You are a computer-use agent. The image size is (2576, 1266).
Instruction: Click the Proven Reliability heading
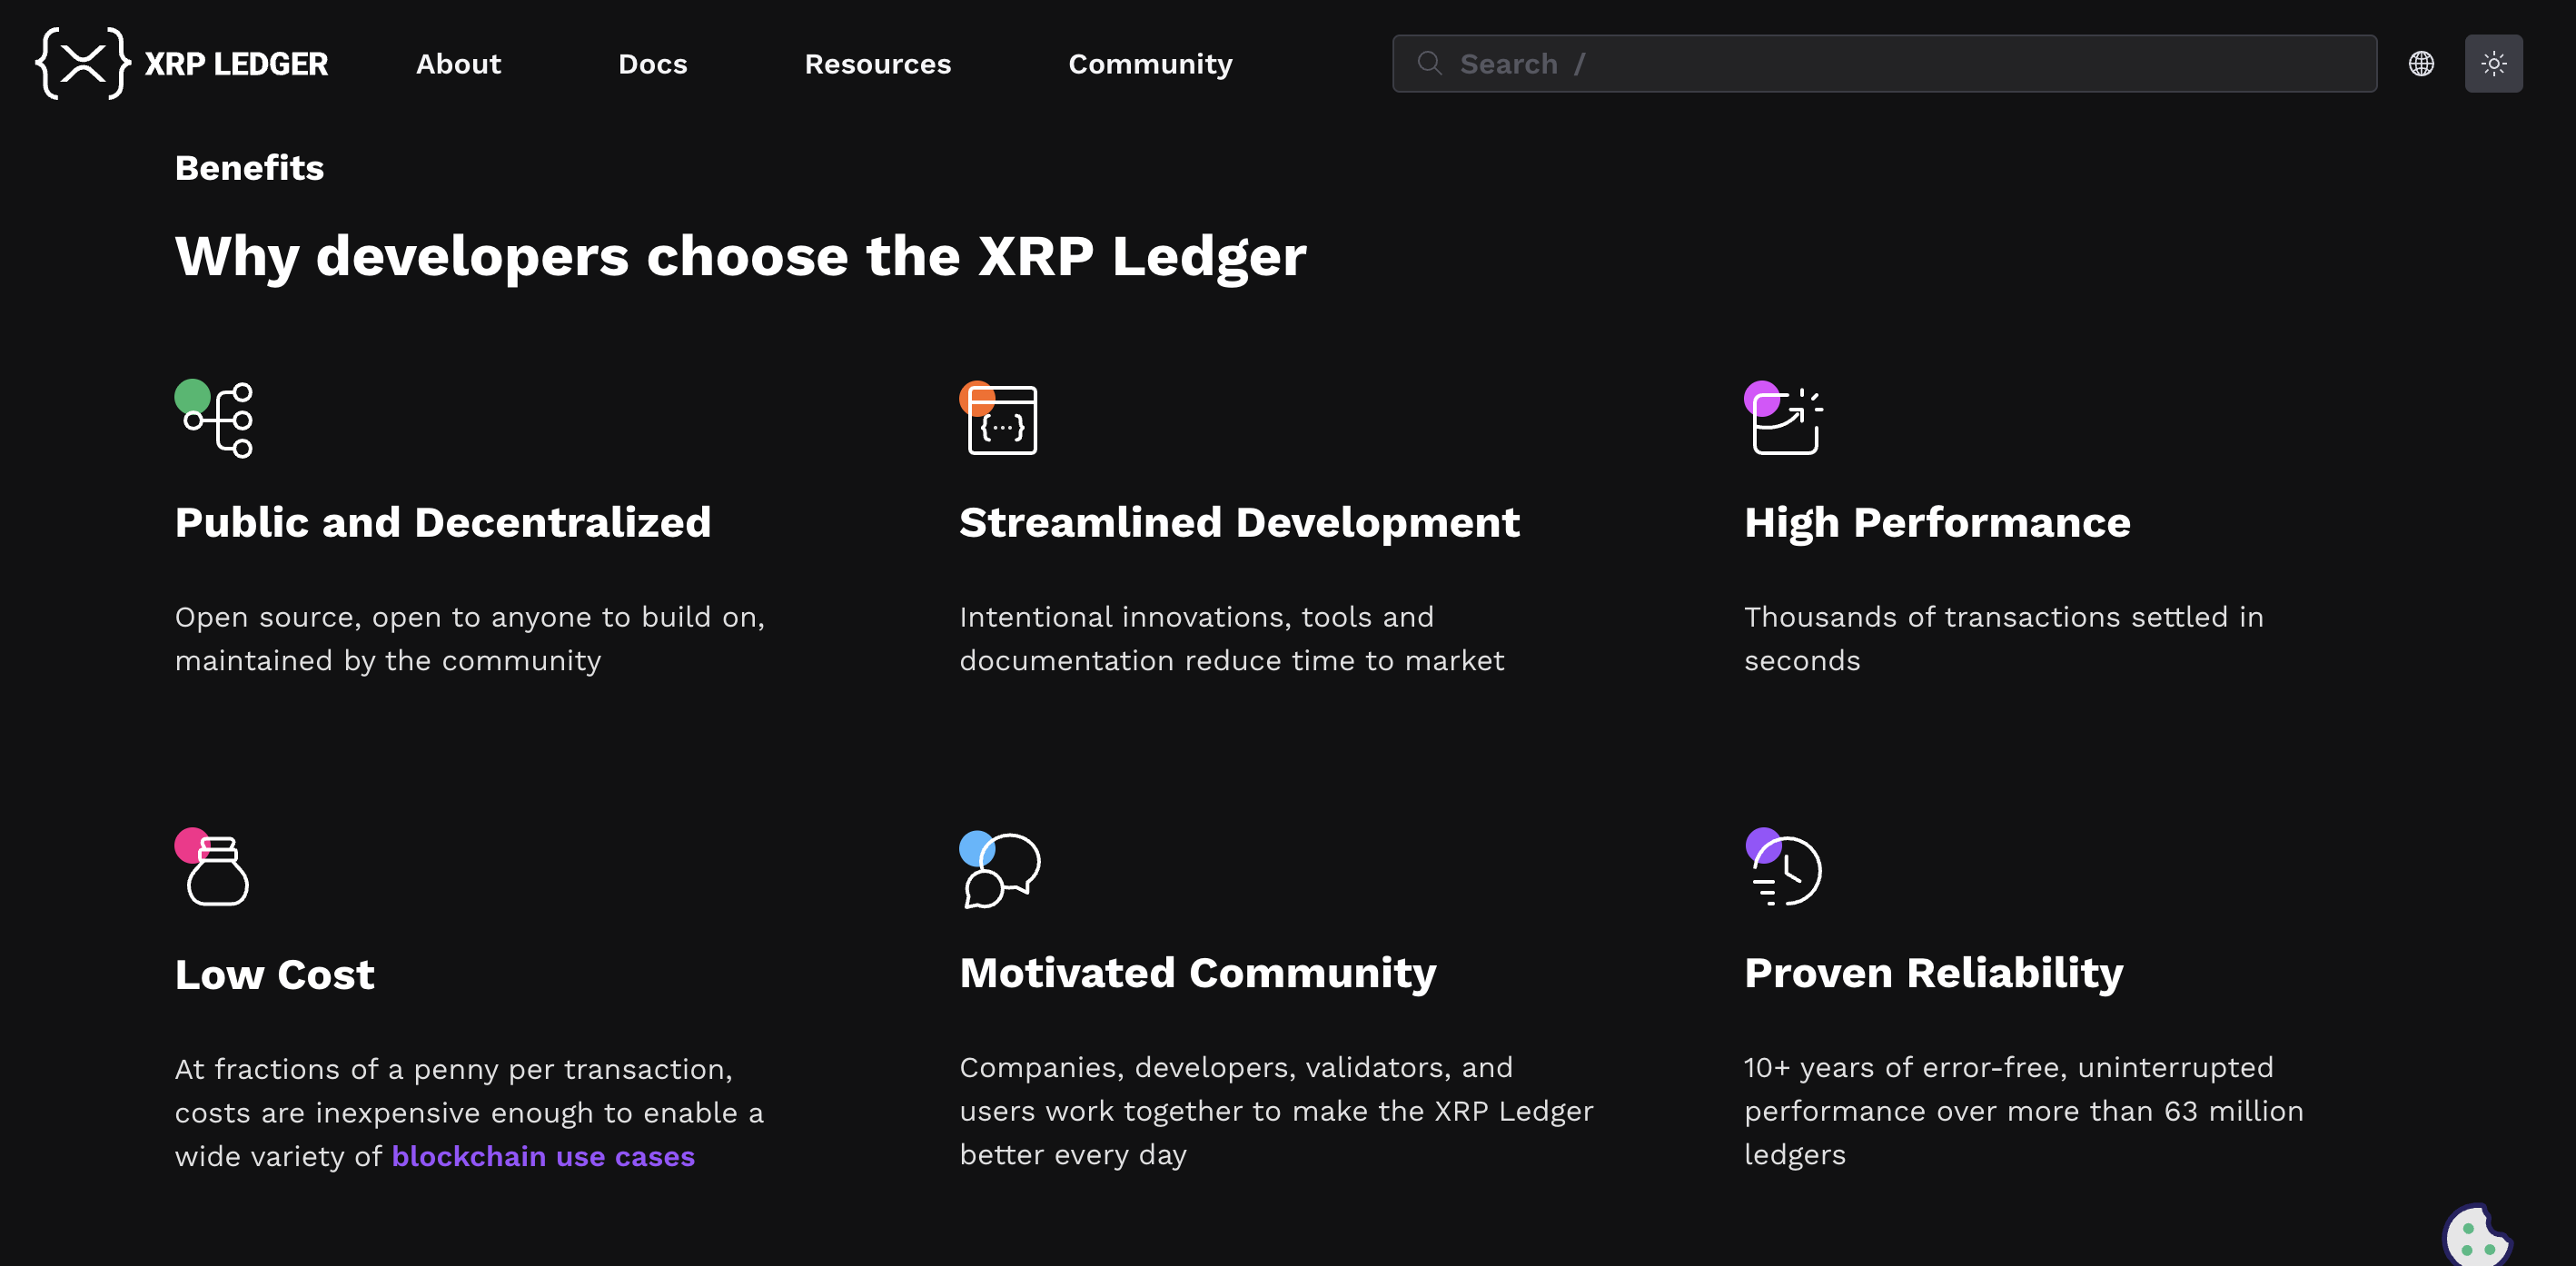click(1933, 972)
